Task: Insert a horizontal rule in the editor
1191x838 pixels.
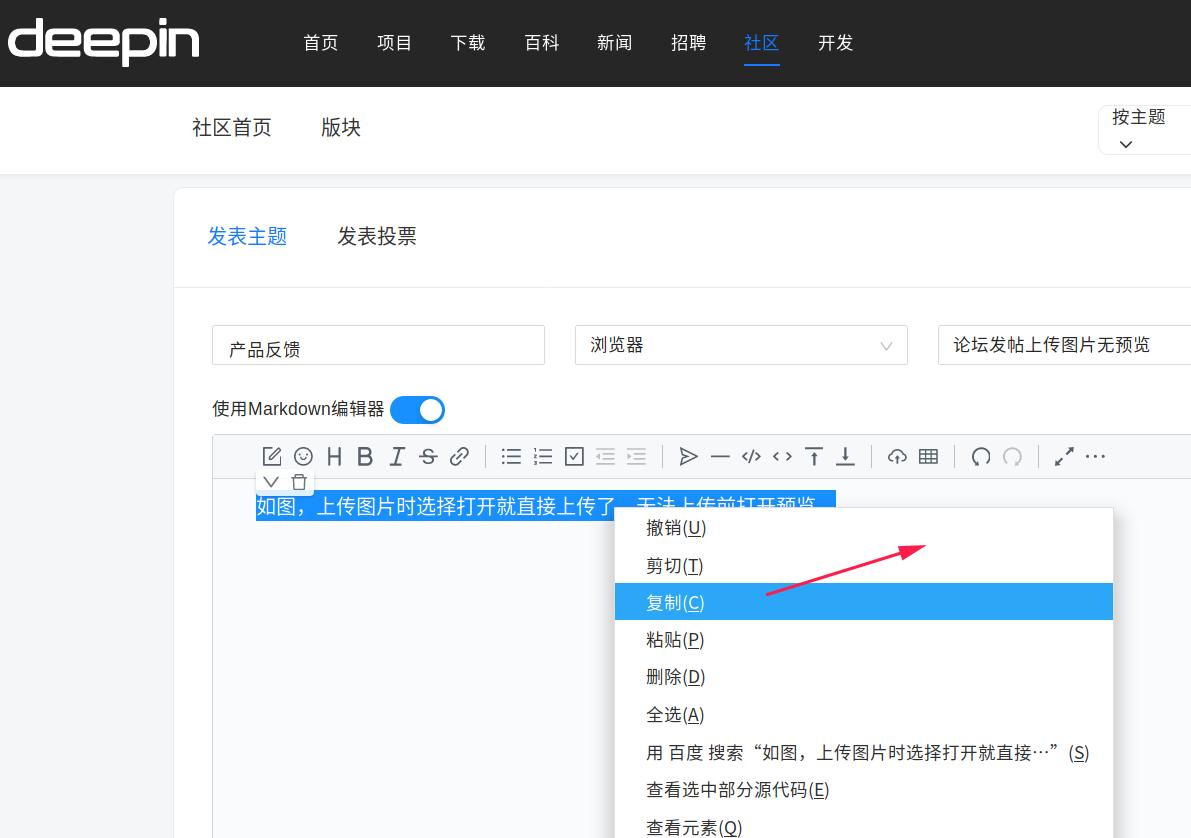Action: (x=720, y=456)
